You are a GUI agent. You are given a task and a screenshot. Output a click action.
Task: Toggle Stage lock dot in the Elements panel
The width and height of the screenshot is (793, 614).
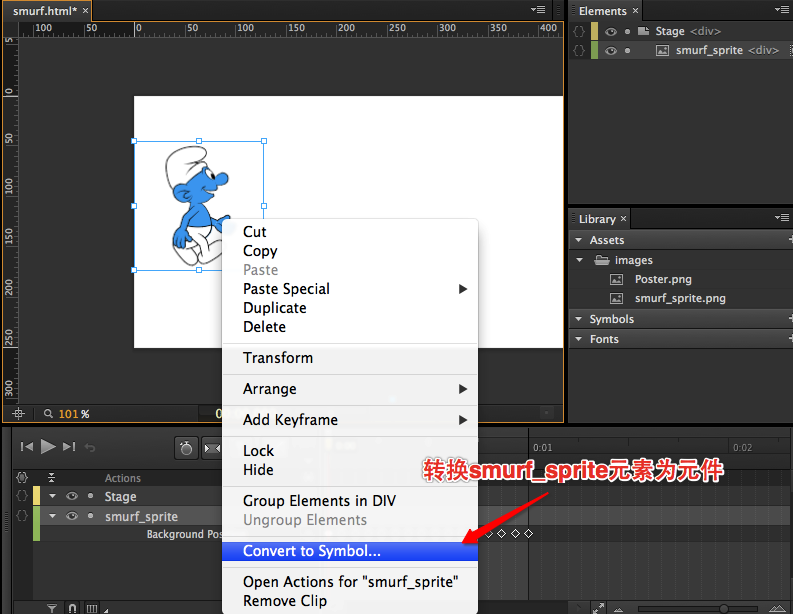(x=628, y=31)
